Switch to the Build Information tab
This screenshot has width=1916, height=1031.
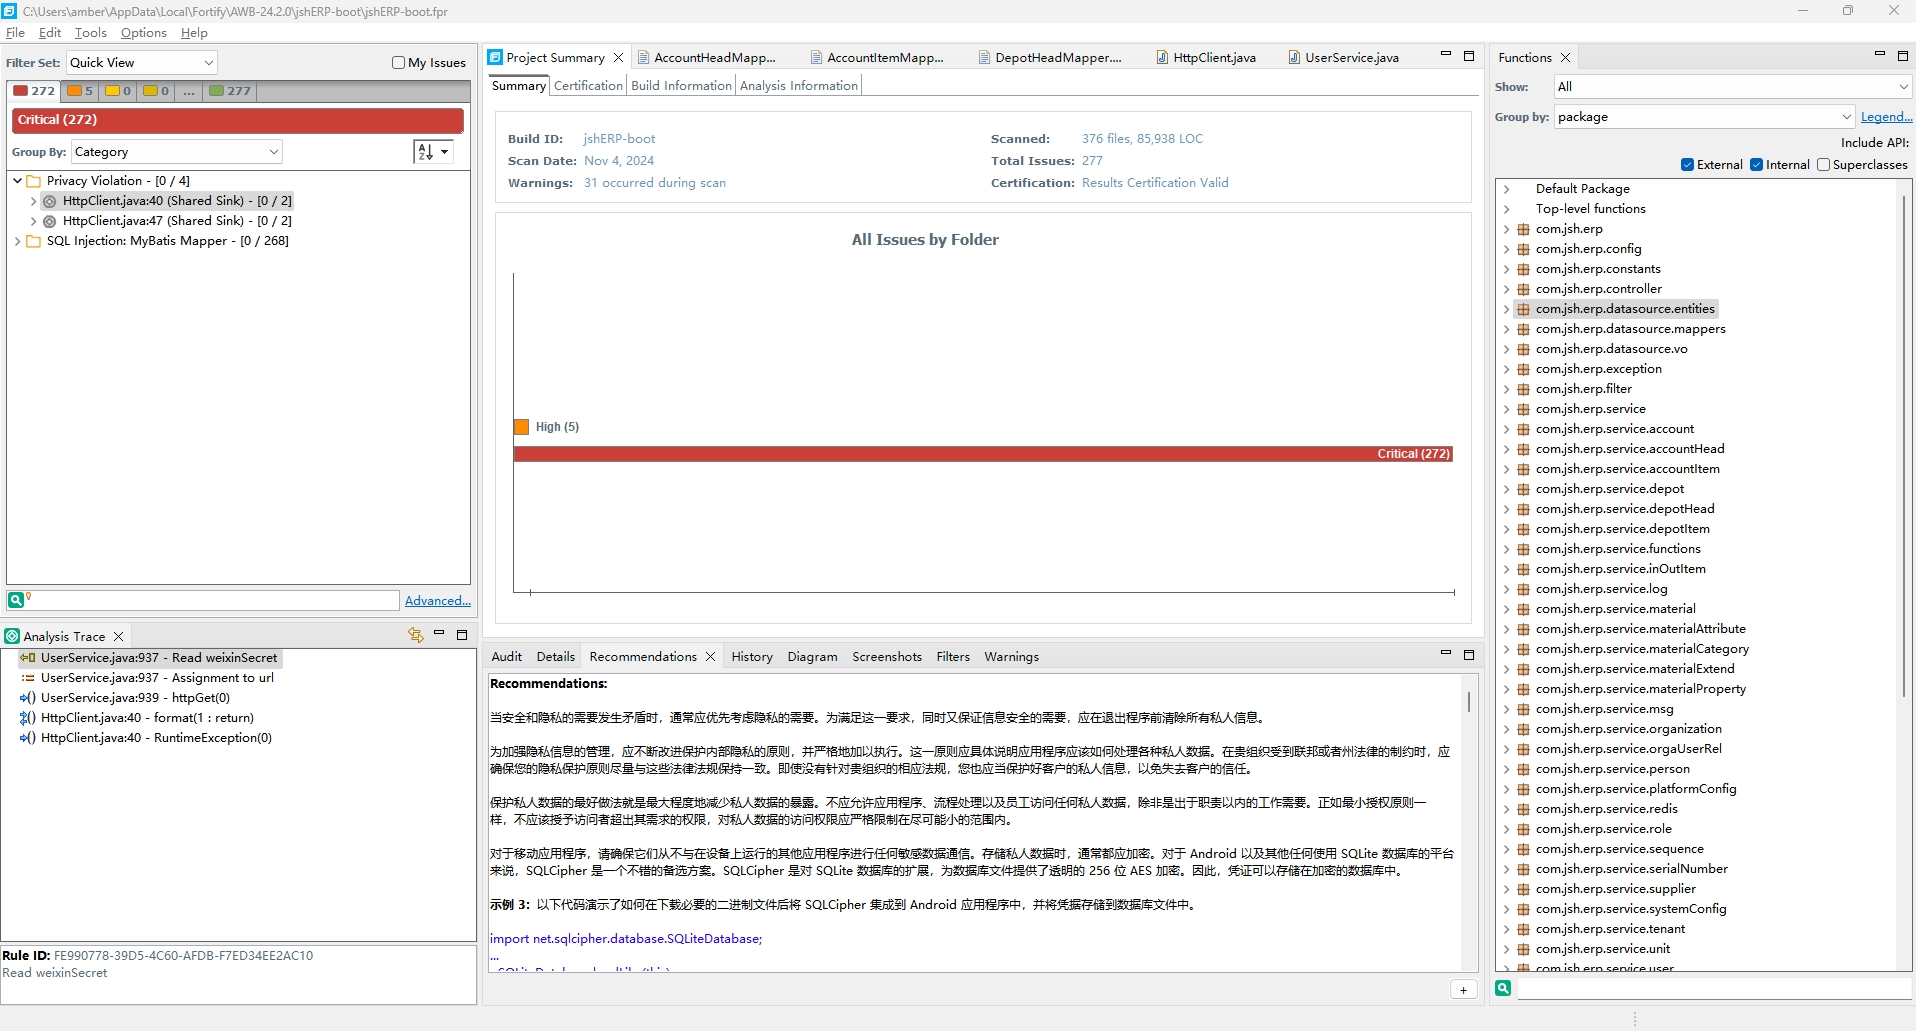(x=681, y=86)
